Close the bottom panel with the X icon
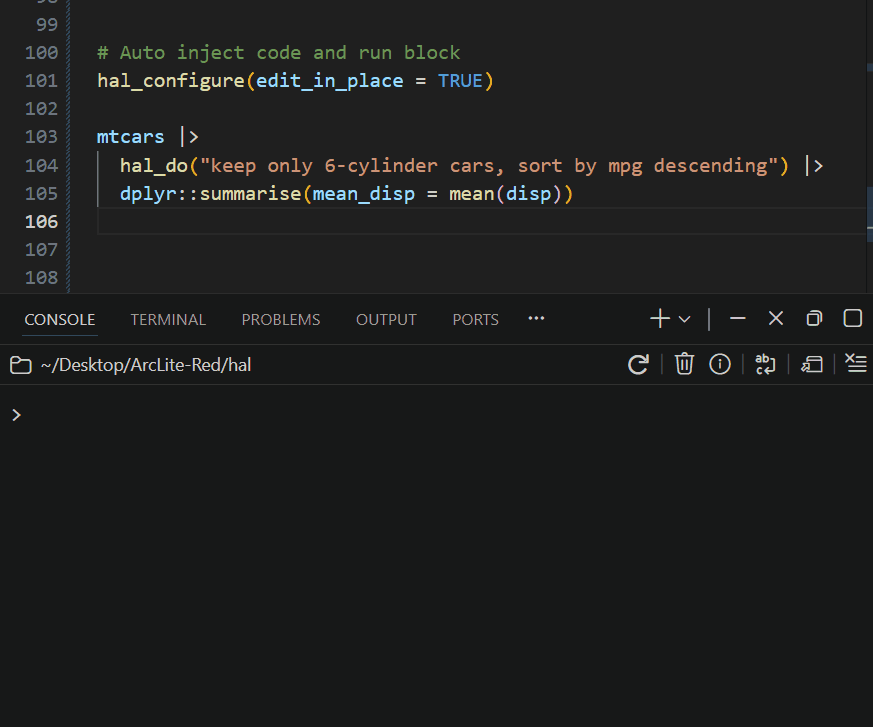Viewport: 873px width, 727px height. click(776, 319)
